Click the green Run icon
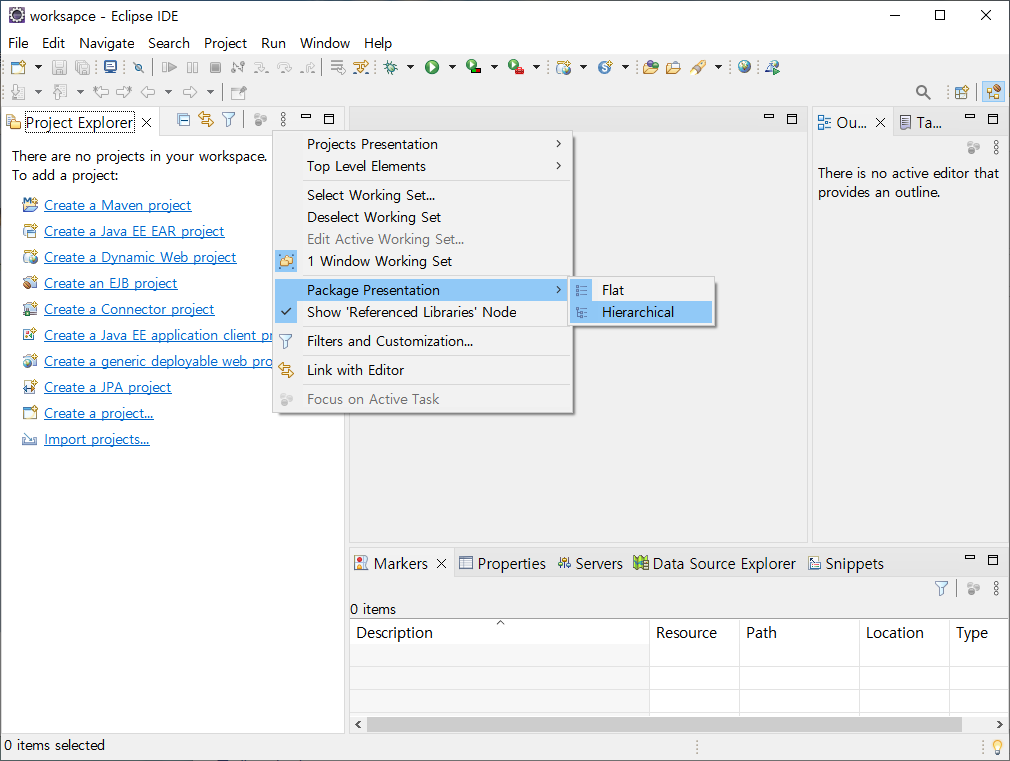This screenshot has height=761, width=1010. 432,67
